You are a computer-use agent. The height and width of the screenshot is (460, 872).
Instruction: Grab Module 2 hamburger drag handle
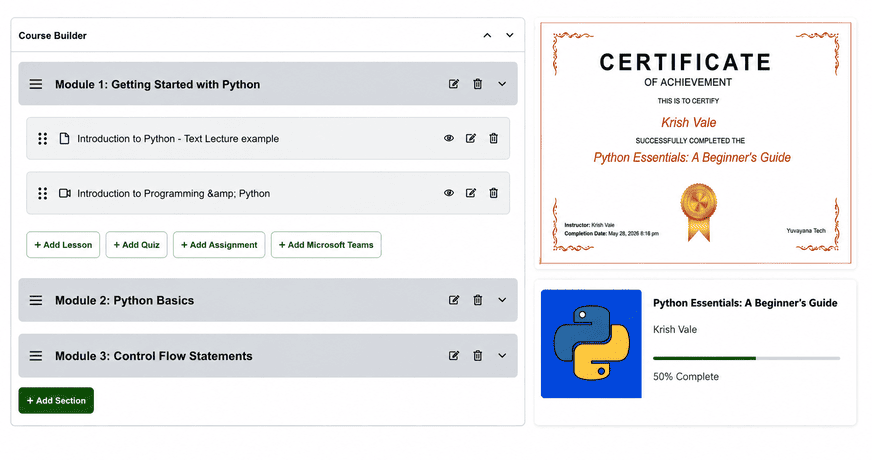coord(36,300)
